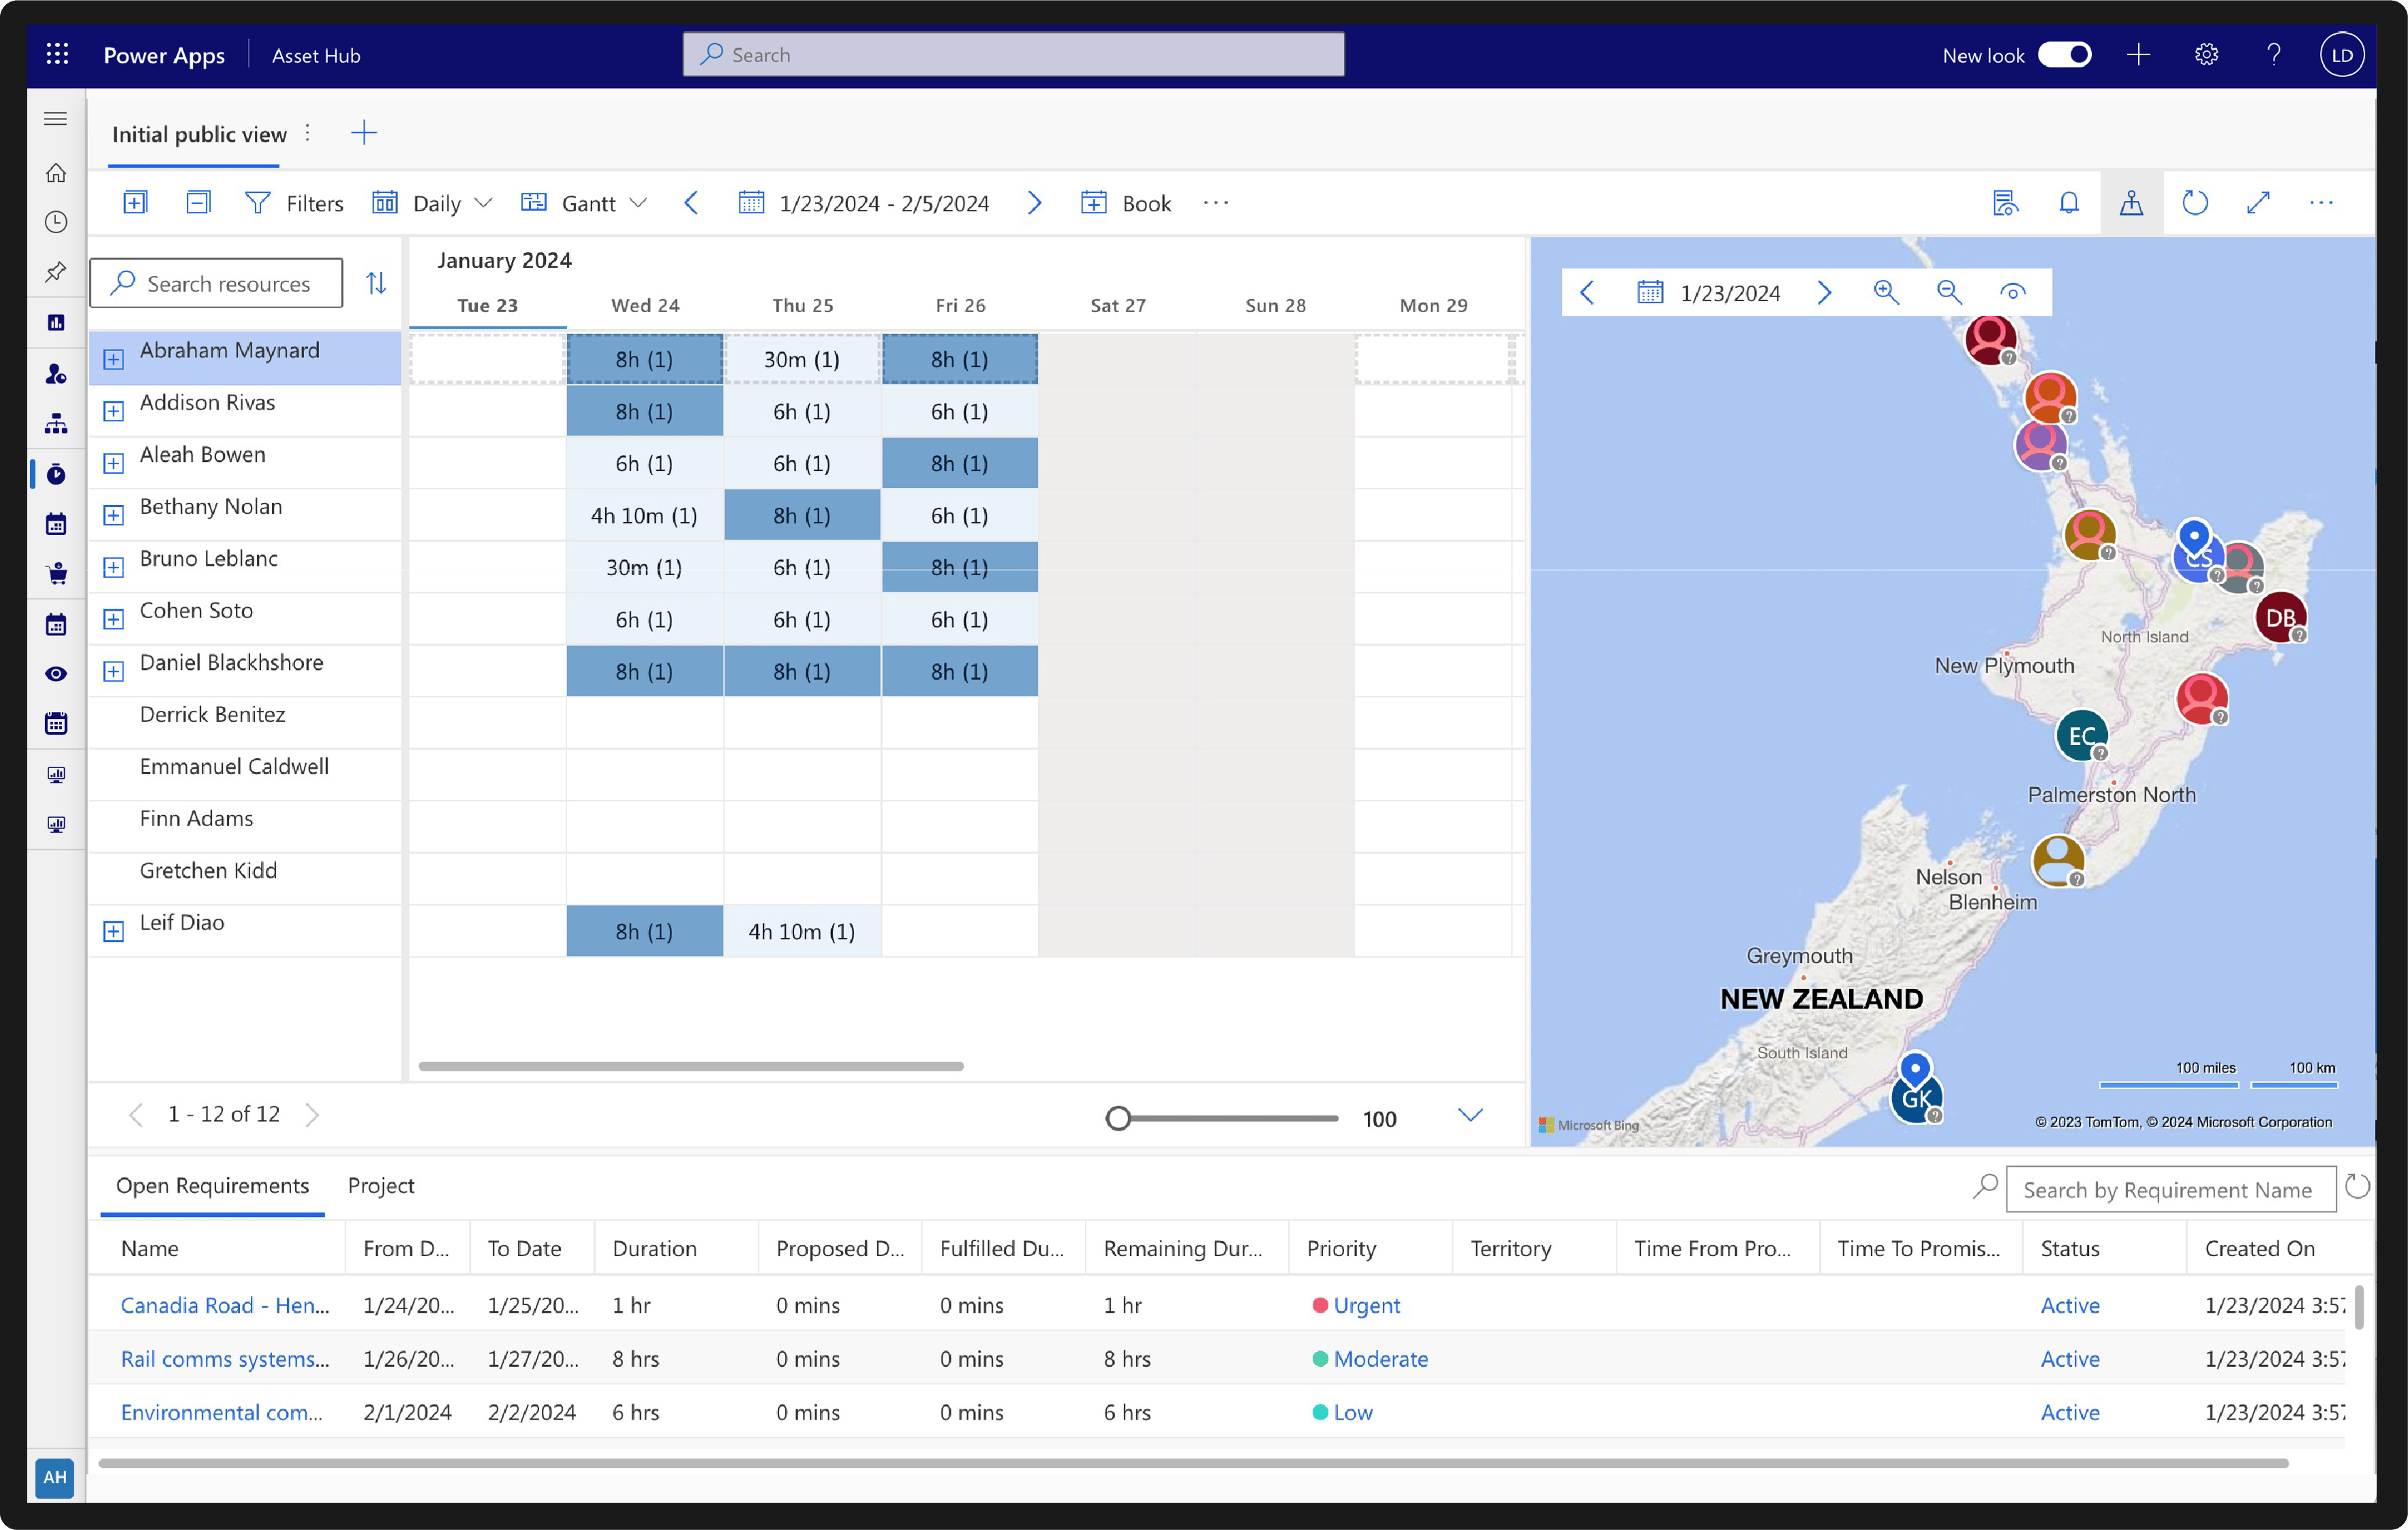The width and height of the screenshot is (2408, 1530).
Task: Collapse all resource rows
Action: pyautogui.click(x=198, y=203)
